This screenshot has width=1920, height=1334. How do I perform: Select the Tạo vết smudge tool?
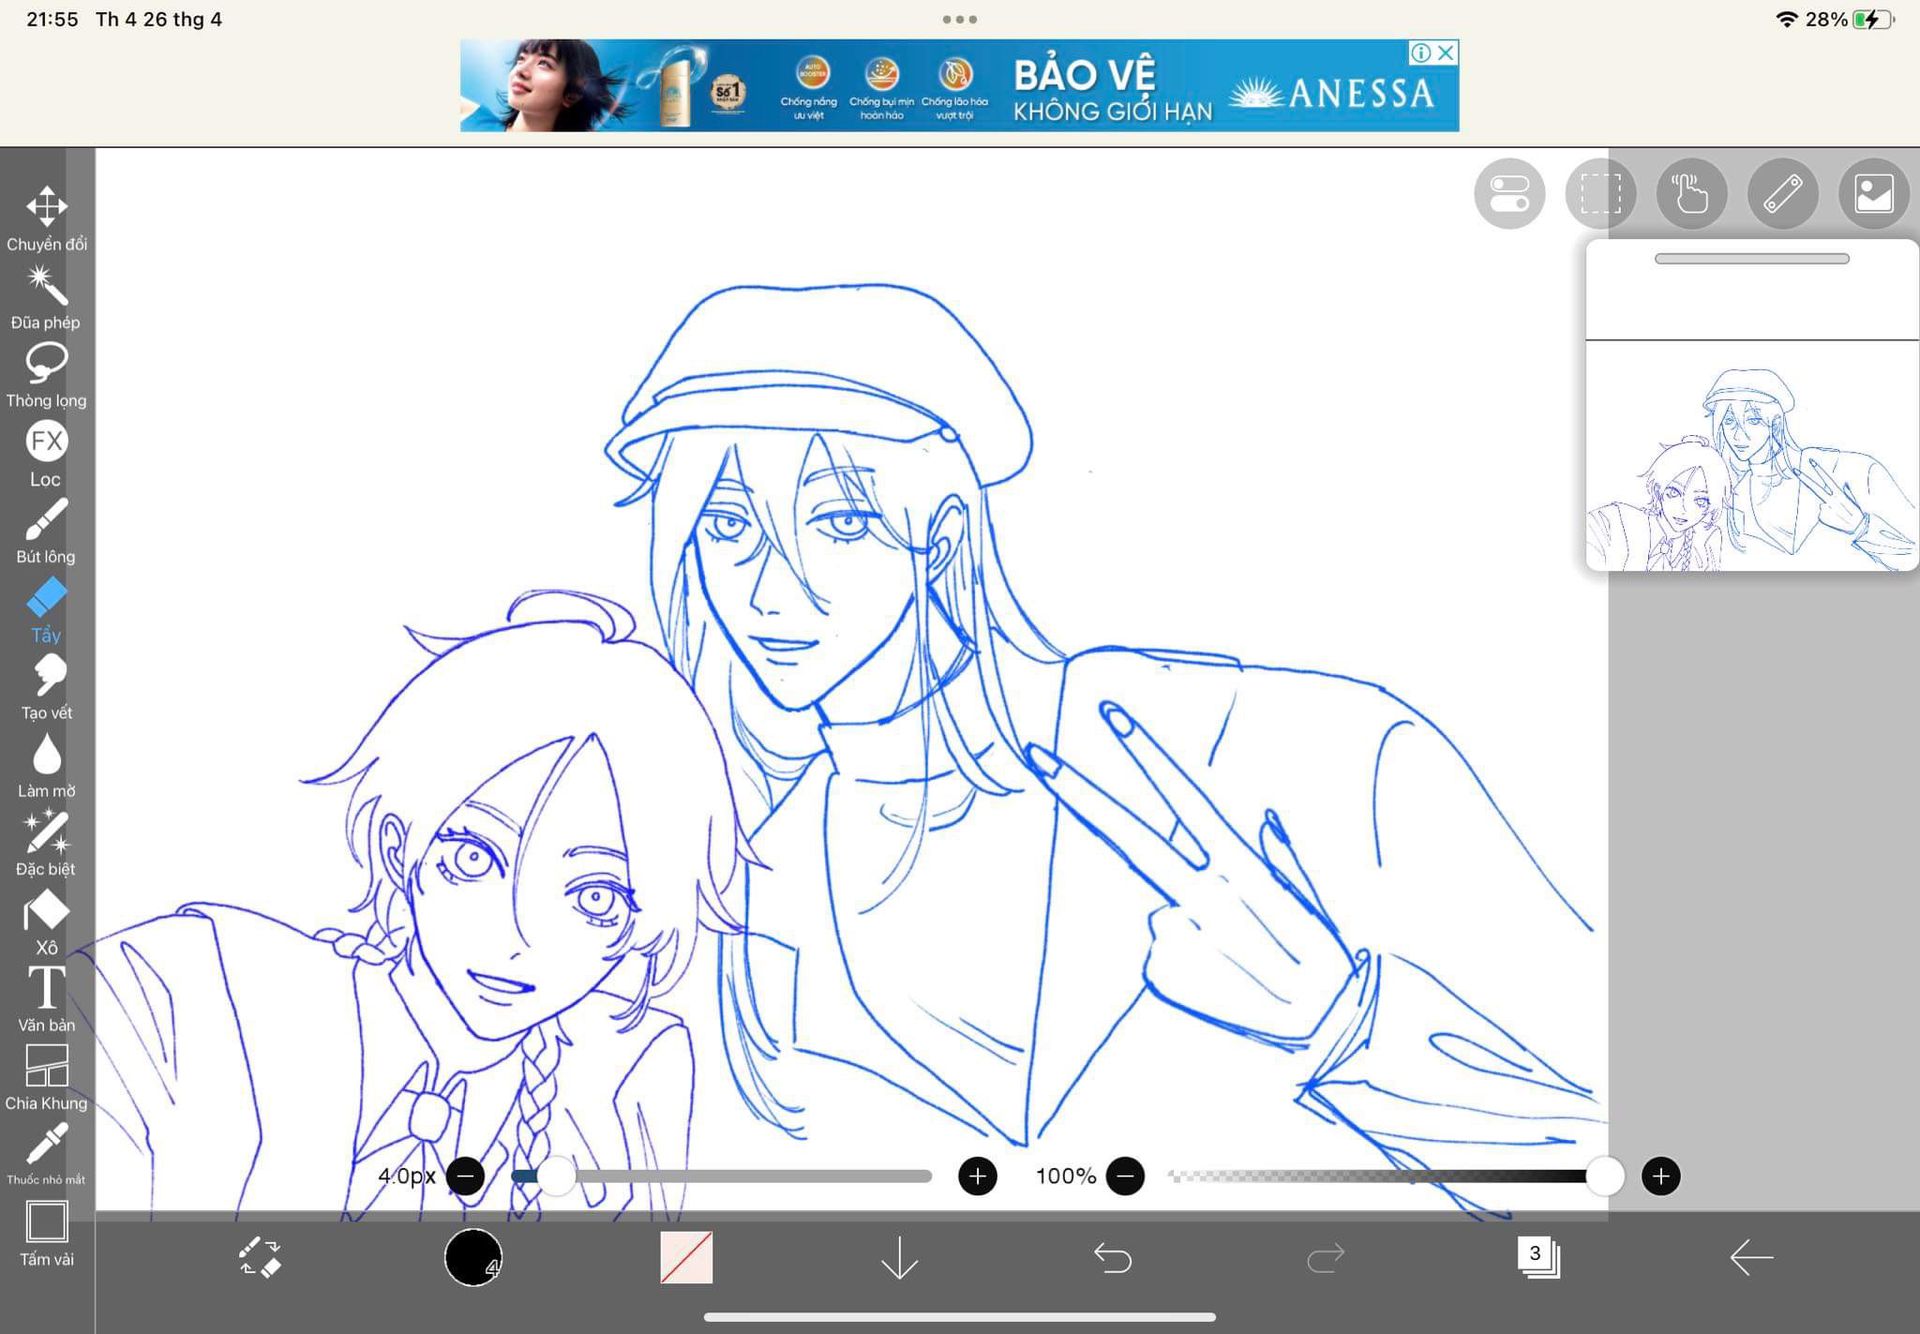tap(46, 676)
